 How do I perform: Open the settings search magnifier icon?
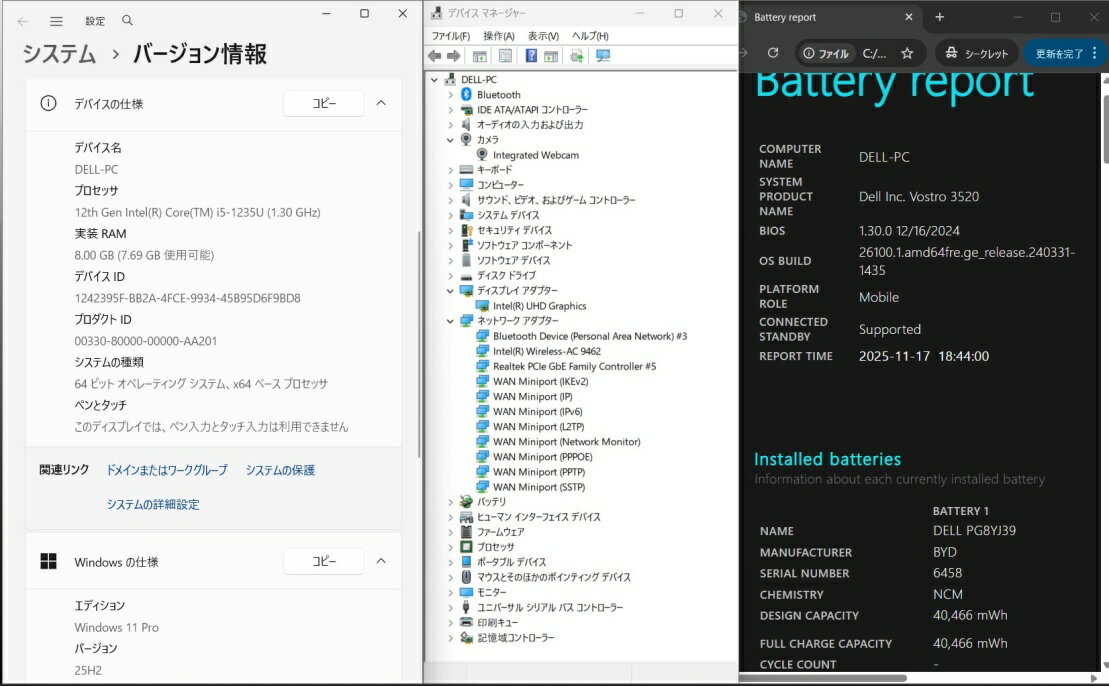point(127,21)
